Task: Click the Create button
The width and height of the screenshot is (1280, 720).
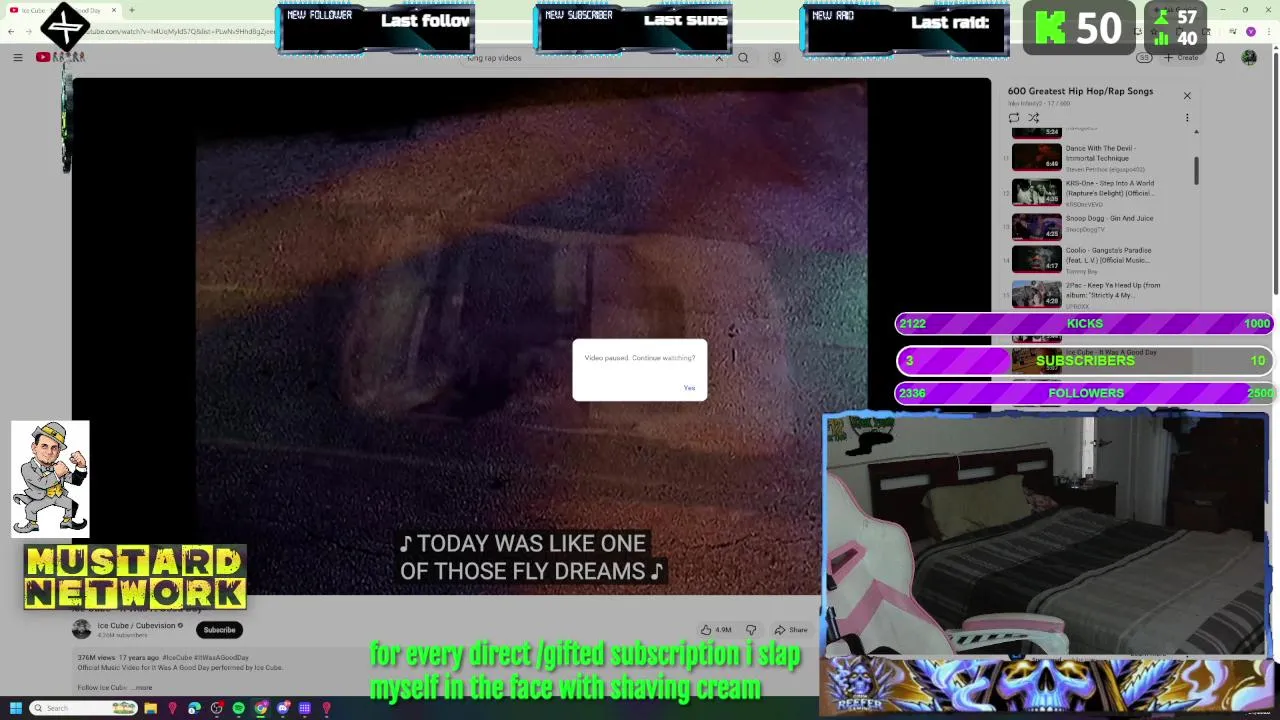Action: tap(1180, 58)
